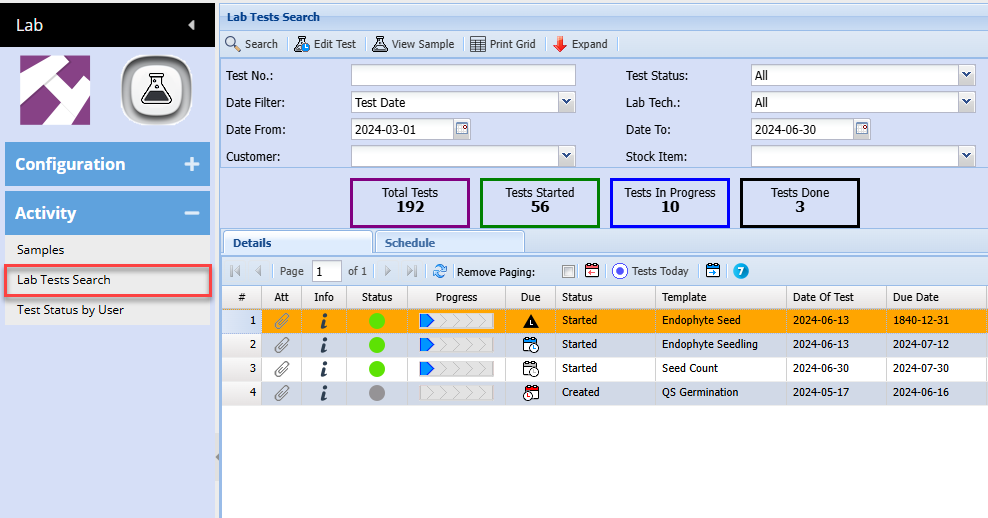Click previous-day calendar icon beside Remove Paging

click(x=592, y=271)
